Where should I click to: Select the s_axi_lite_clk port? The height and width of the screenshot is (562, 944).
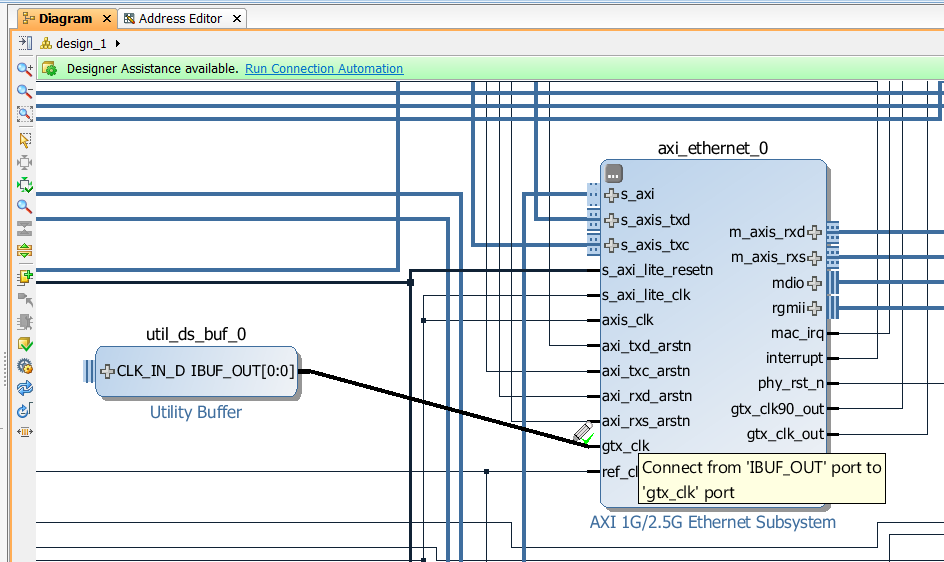pos(646,295)
